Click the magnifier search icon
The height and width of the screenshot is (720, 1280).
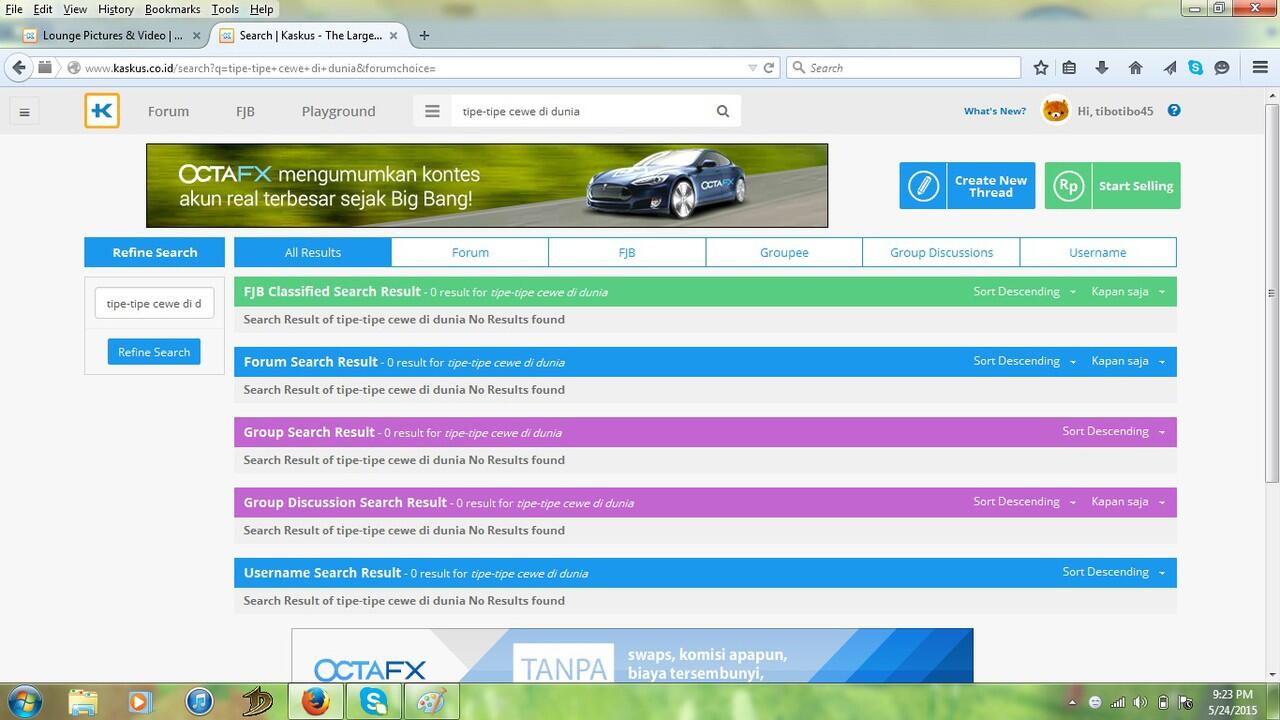[x=723, y=111]
